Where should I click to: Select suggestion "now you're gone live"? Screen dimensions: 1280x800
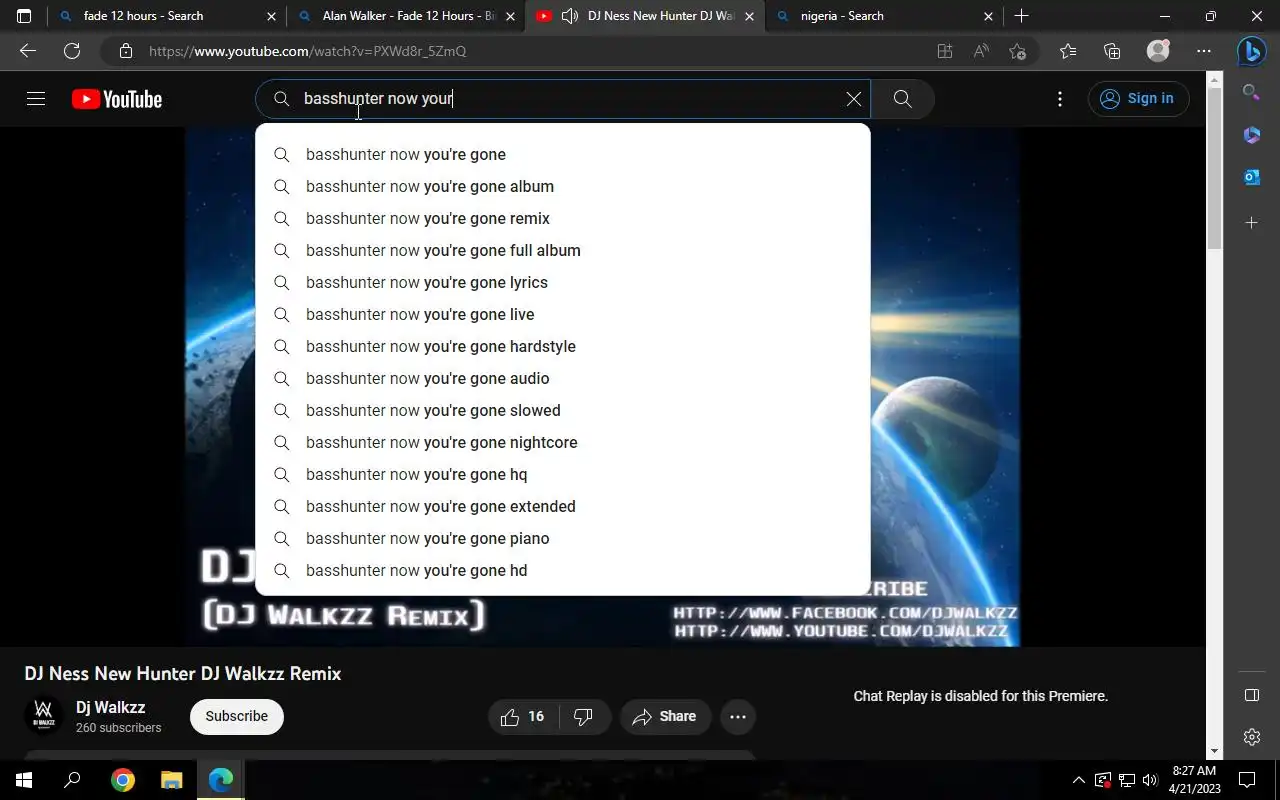(x=563, y=314)
